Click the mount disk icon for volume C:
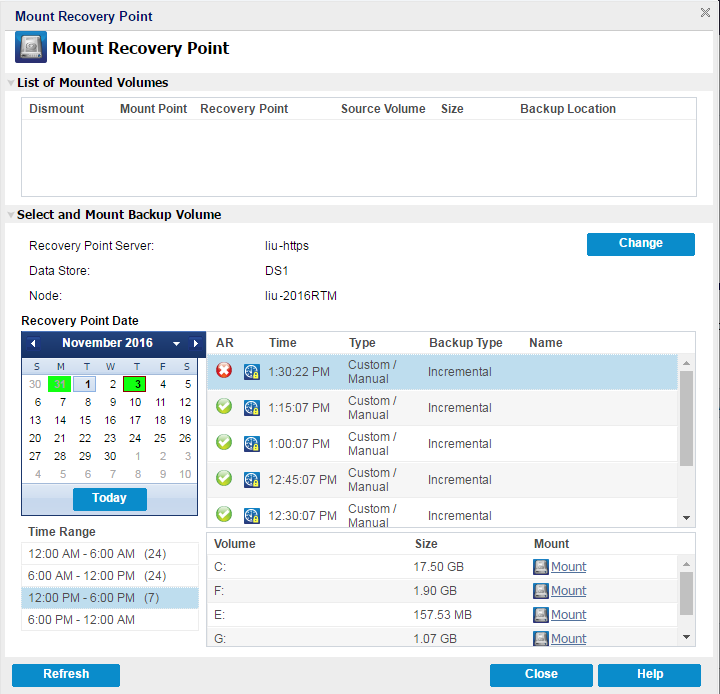The width and height of the screenshot is (720, 694). [541, 567]
